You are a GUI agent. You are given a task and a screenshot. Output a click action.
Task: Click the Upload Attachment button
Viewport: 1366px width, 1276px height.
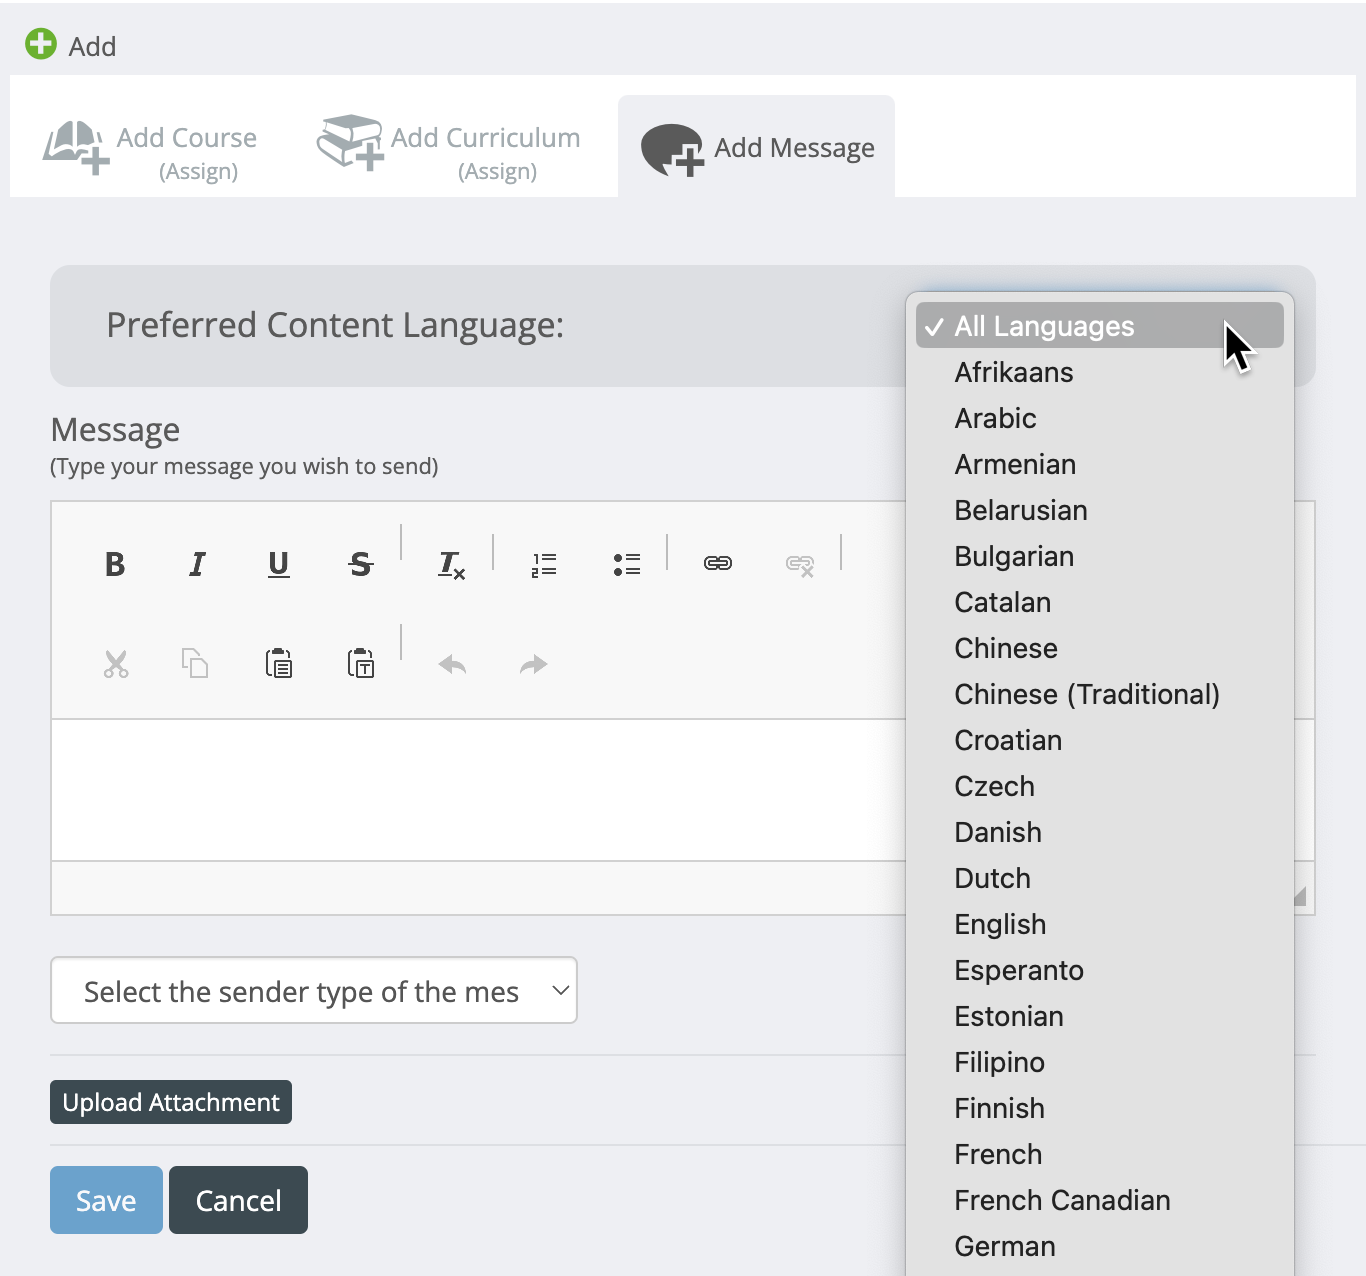[x=171, y=1102]
